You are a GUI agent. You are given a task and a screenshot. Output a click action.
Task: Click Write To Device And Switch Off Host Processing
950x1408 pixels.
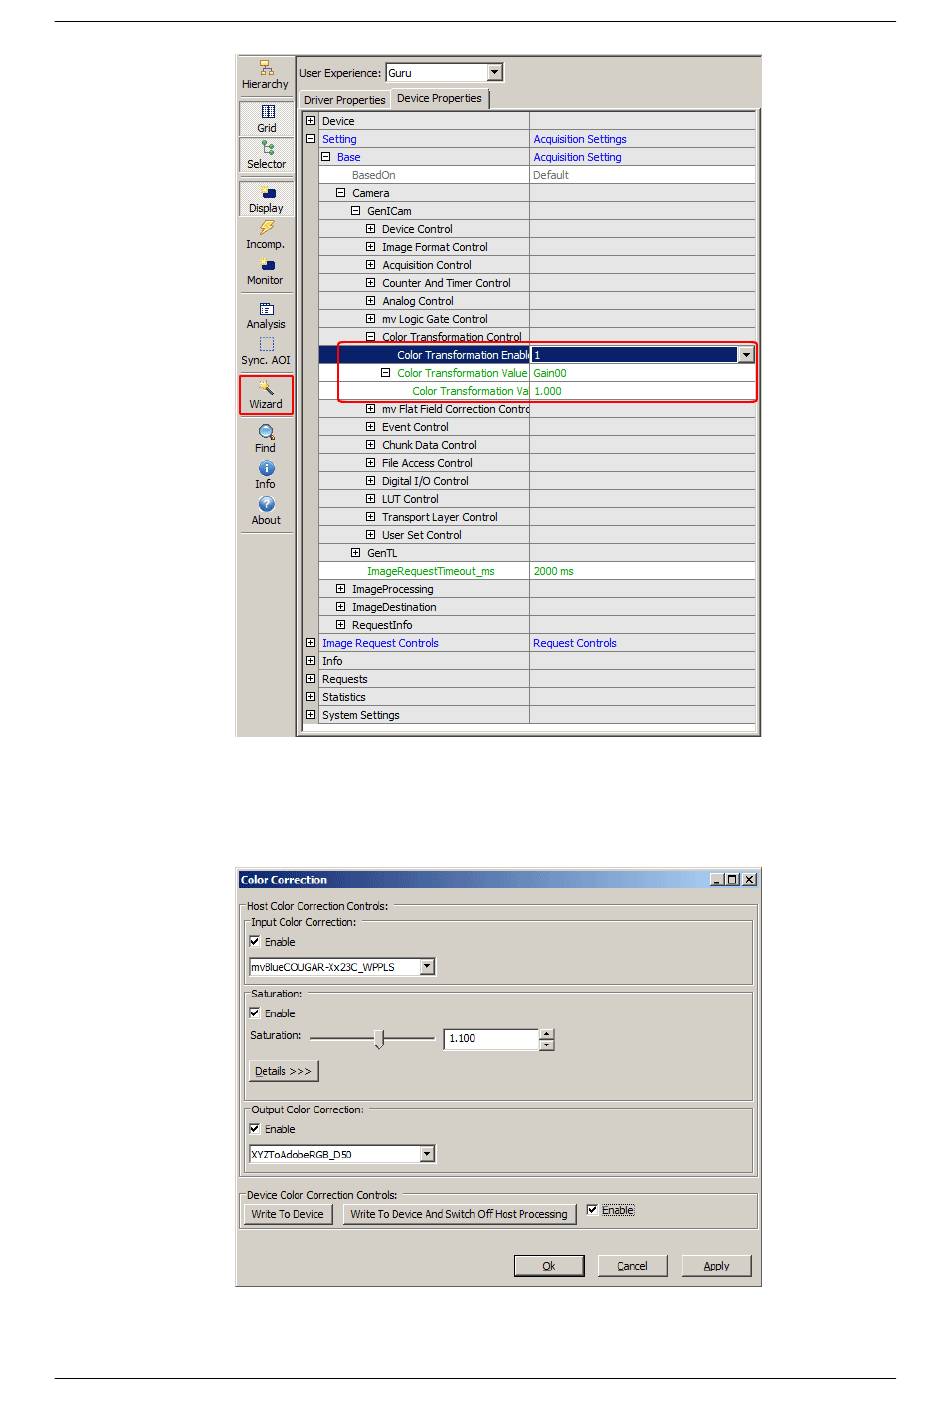click(x=459, y=1214)
